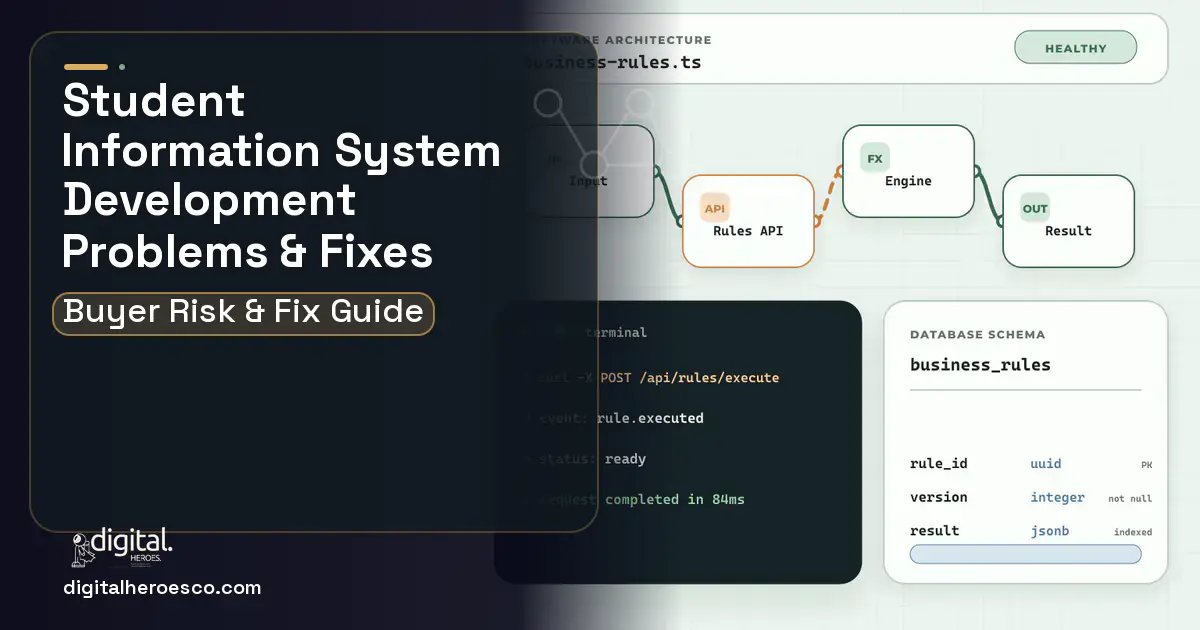
Task: Click the version column name
Action: click(938, 497)
